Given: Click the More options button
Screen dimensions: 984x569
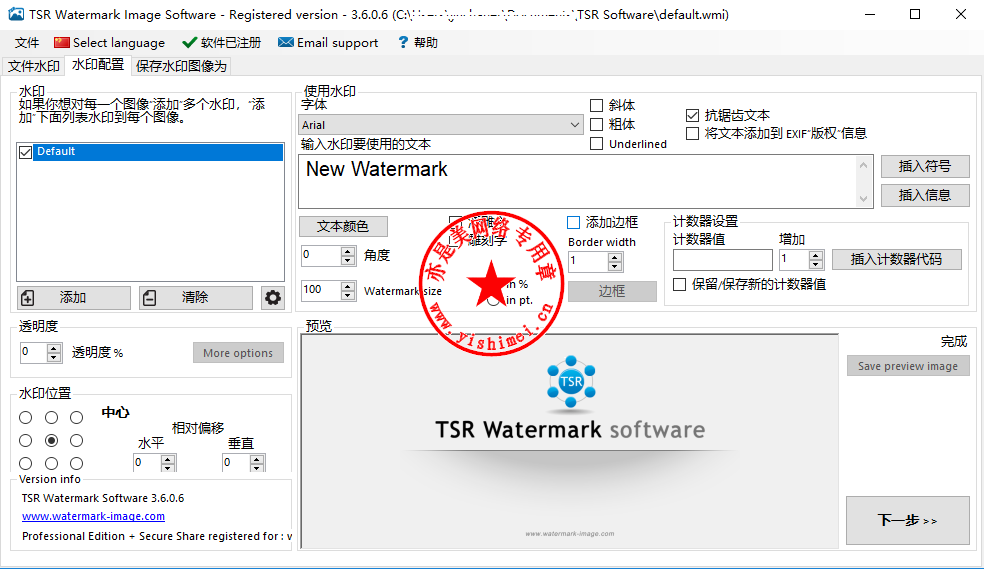Looking at the screenshot, I should coord(238,353).
